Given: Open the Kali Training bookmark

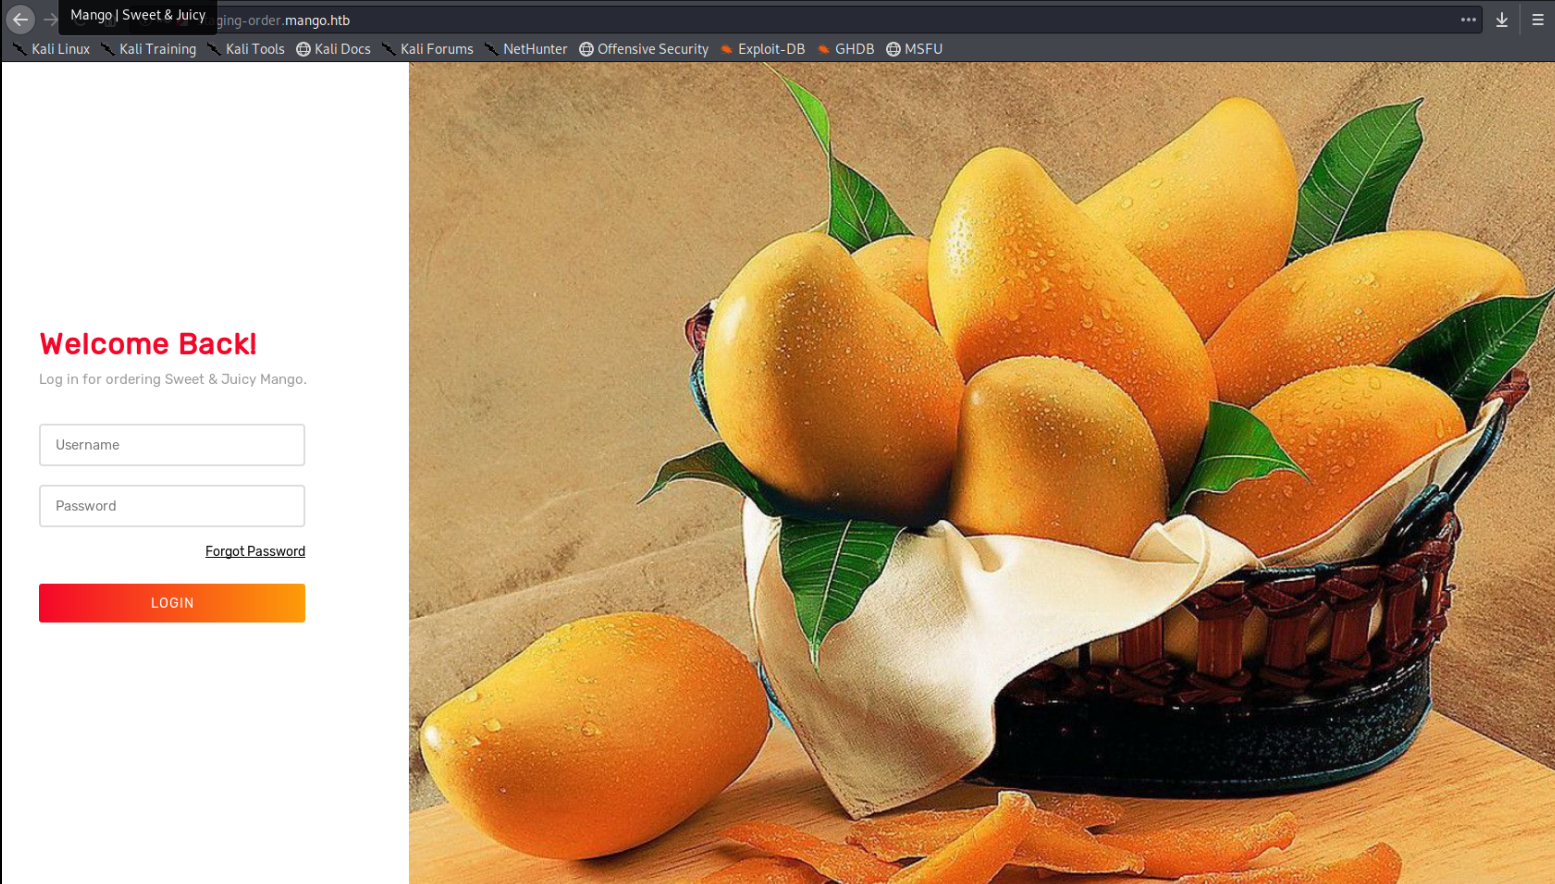Looking at the screenshot, I should pos(148,49).
